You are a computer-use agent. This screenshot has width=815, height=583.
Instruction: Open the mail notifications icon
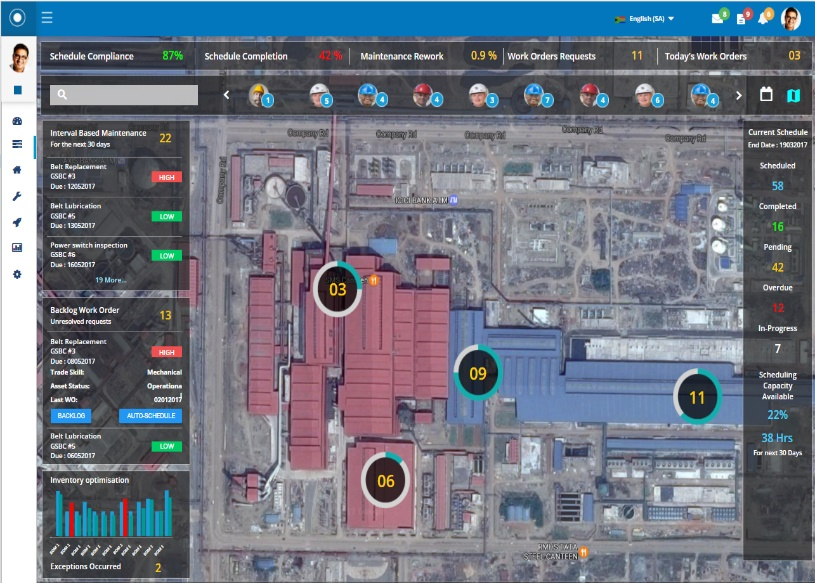coord(718,18)
